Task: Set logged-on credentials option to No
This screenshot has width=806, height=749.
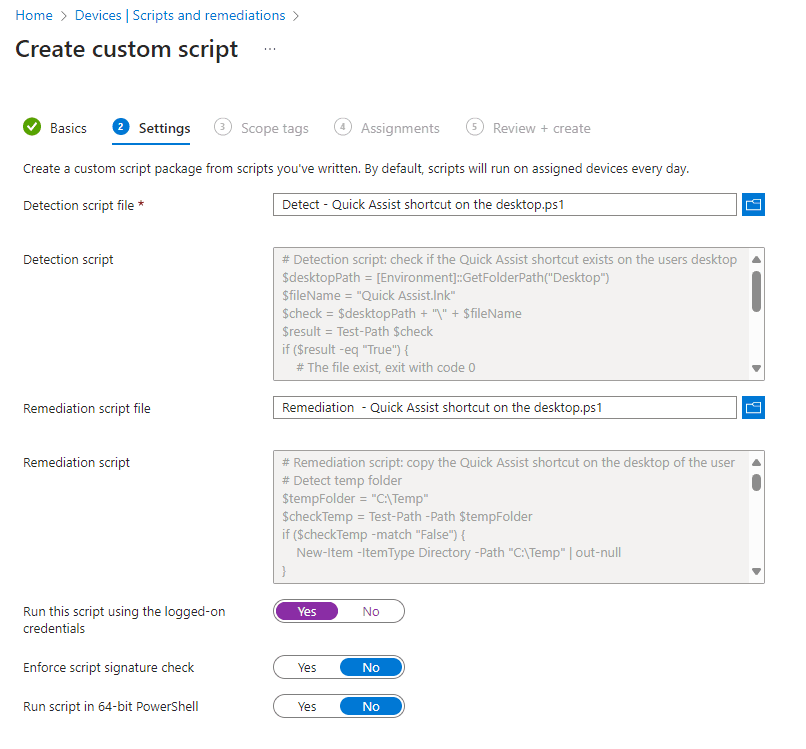Action: pos(371,611)
